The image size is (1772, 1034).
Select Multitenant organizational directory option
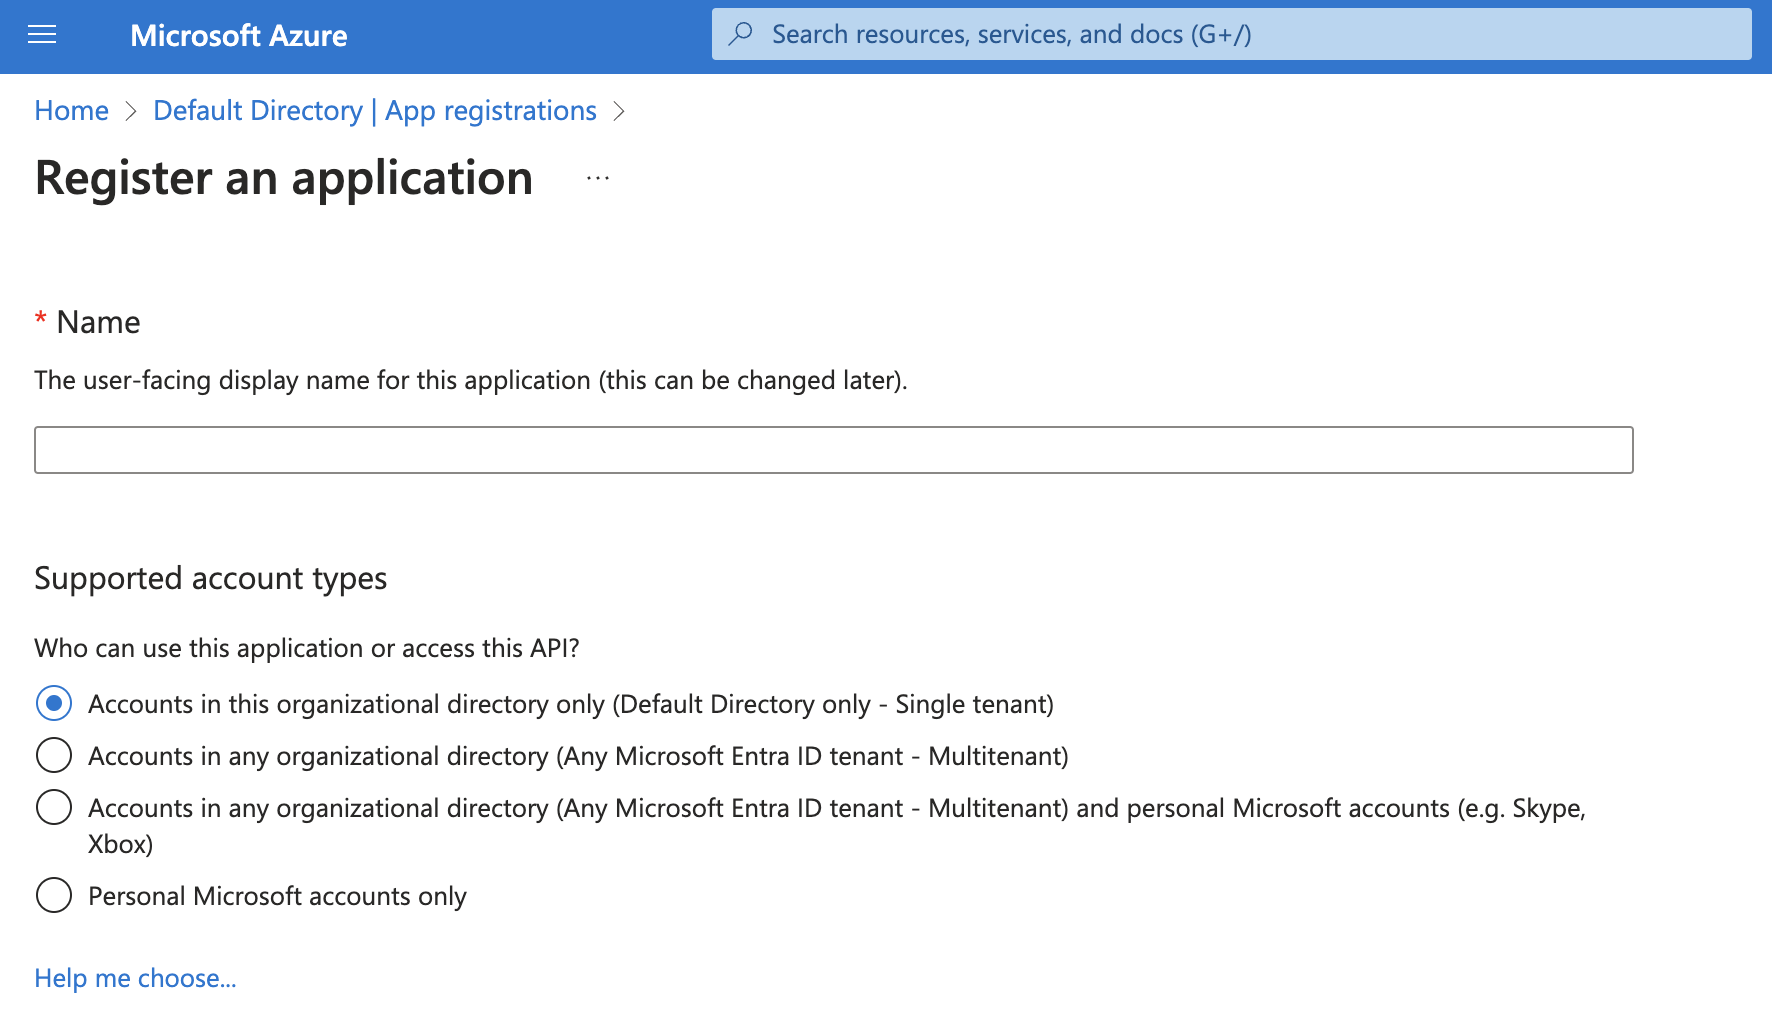54,755
